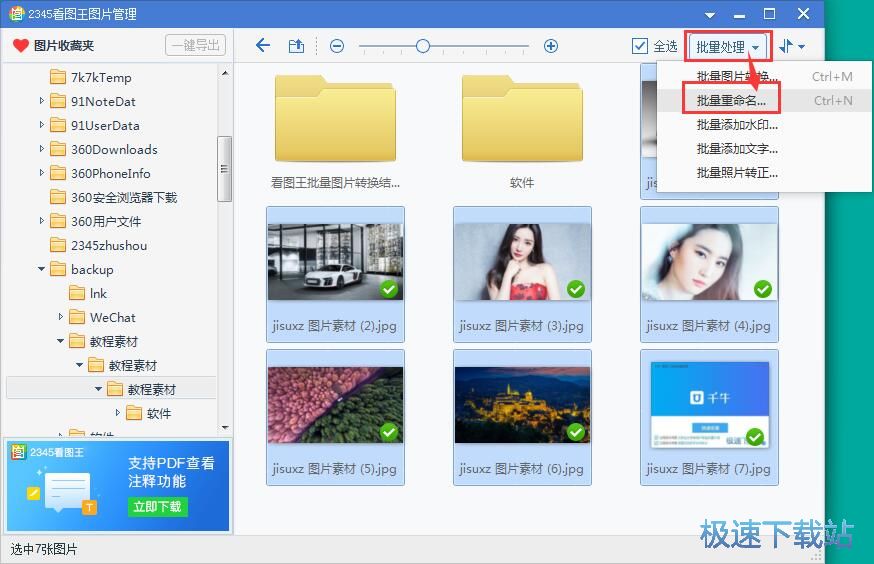
Task: Uncheck green tick on 图片素材 (5).jpg
Action: coord(389,432)
